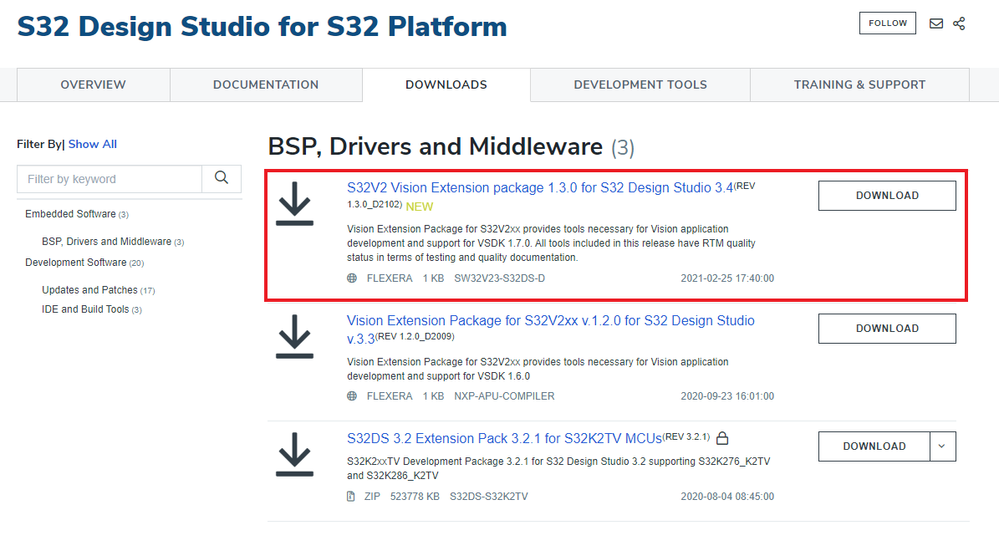Screen dimensions: 999x536
Task: Open Vision Extension Package for S32V2xx v.1.2.0 link
Action: pyautogui.click(x=550, y=329)
